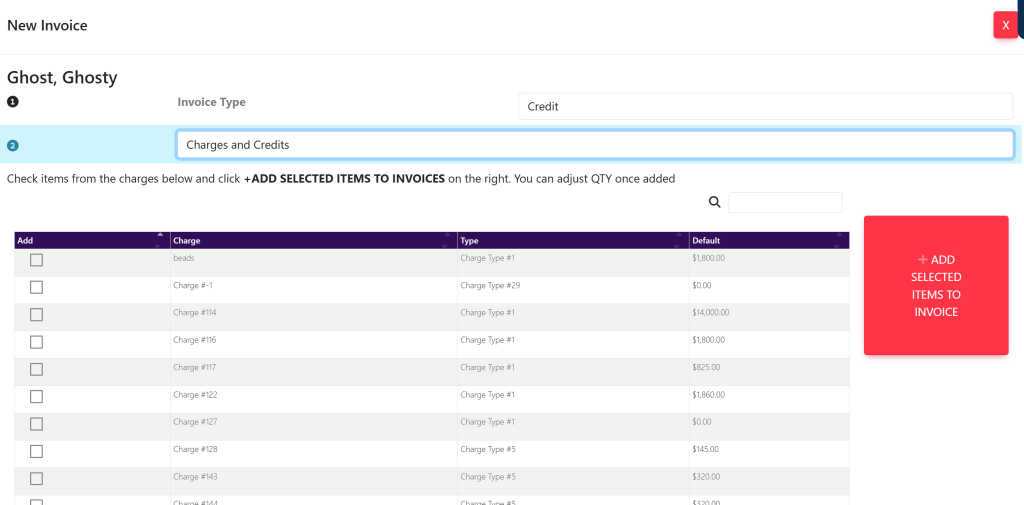1024x505 pixels.
Task: Expand the Charges and Credits dropdown
Action: [594, 145]
